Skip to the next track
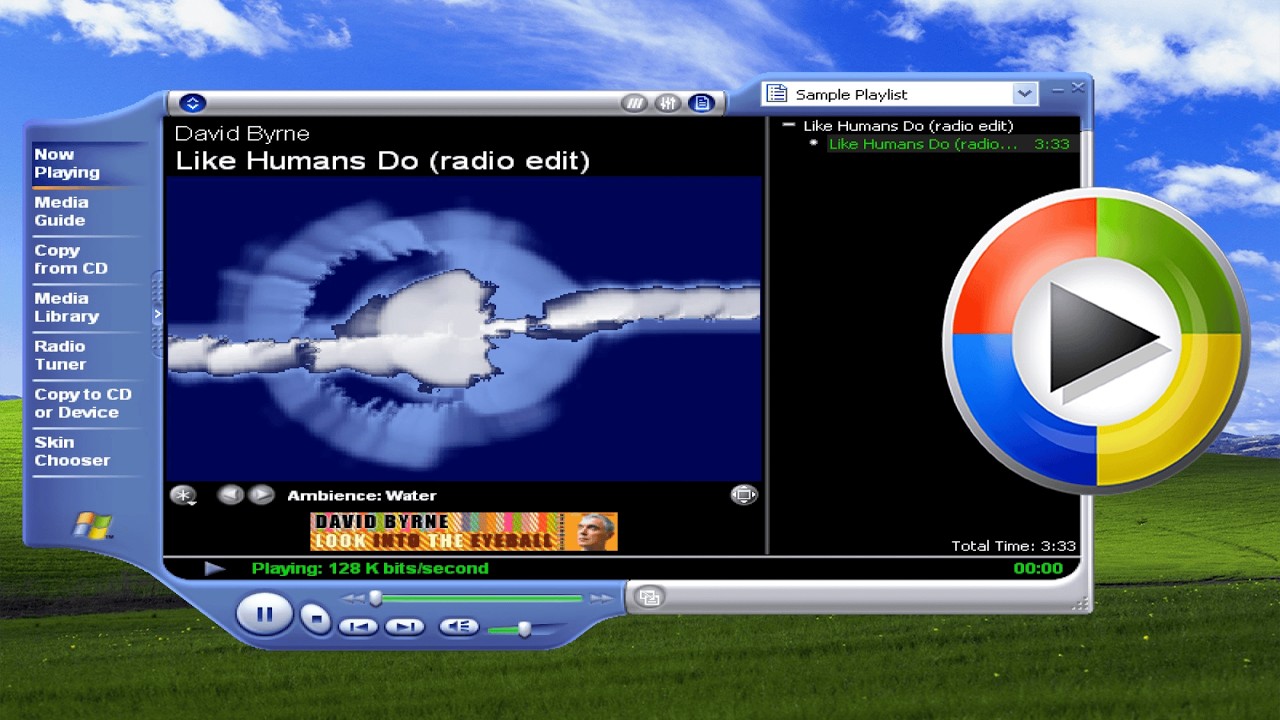Screen dimensions: 1280x720 tap(405, 626)
